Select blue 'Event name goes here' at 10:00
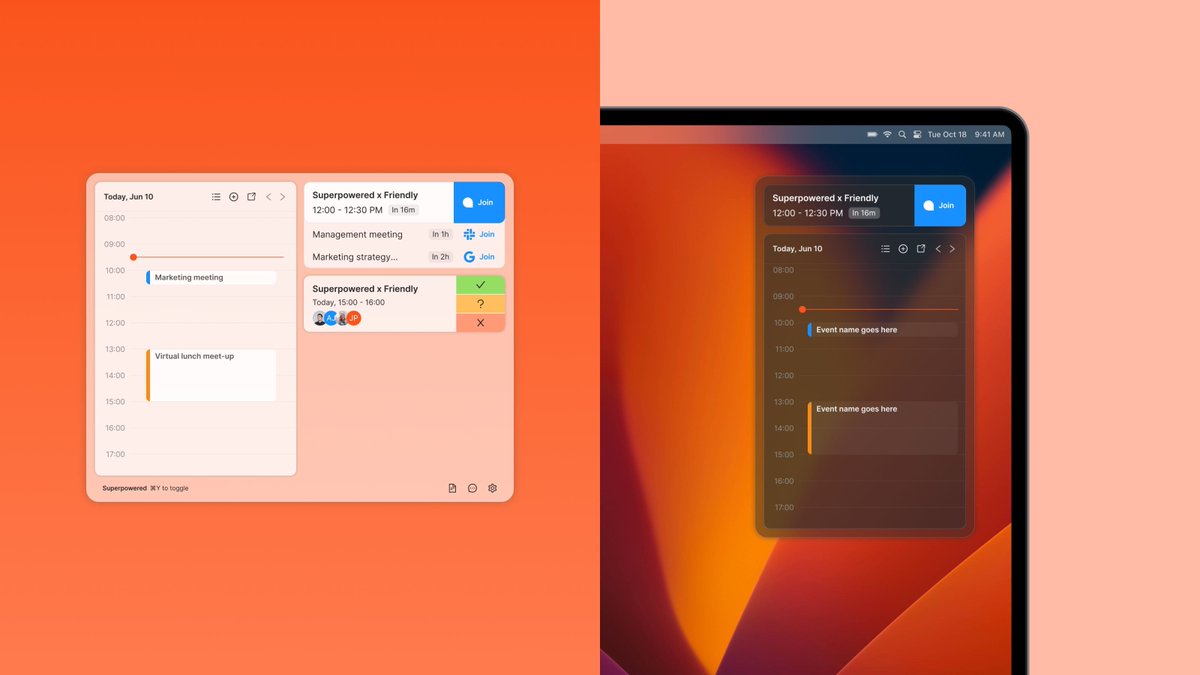This screenshot has width=1200, height=675. [883, 329]
